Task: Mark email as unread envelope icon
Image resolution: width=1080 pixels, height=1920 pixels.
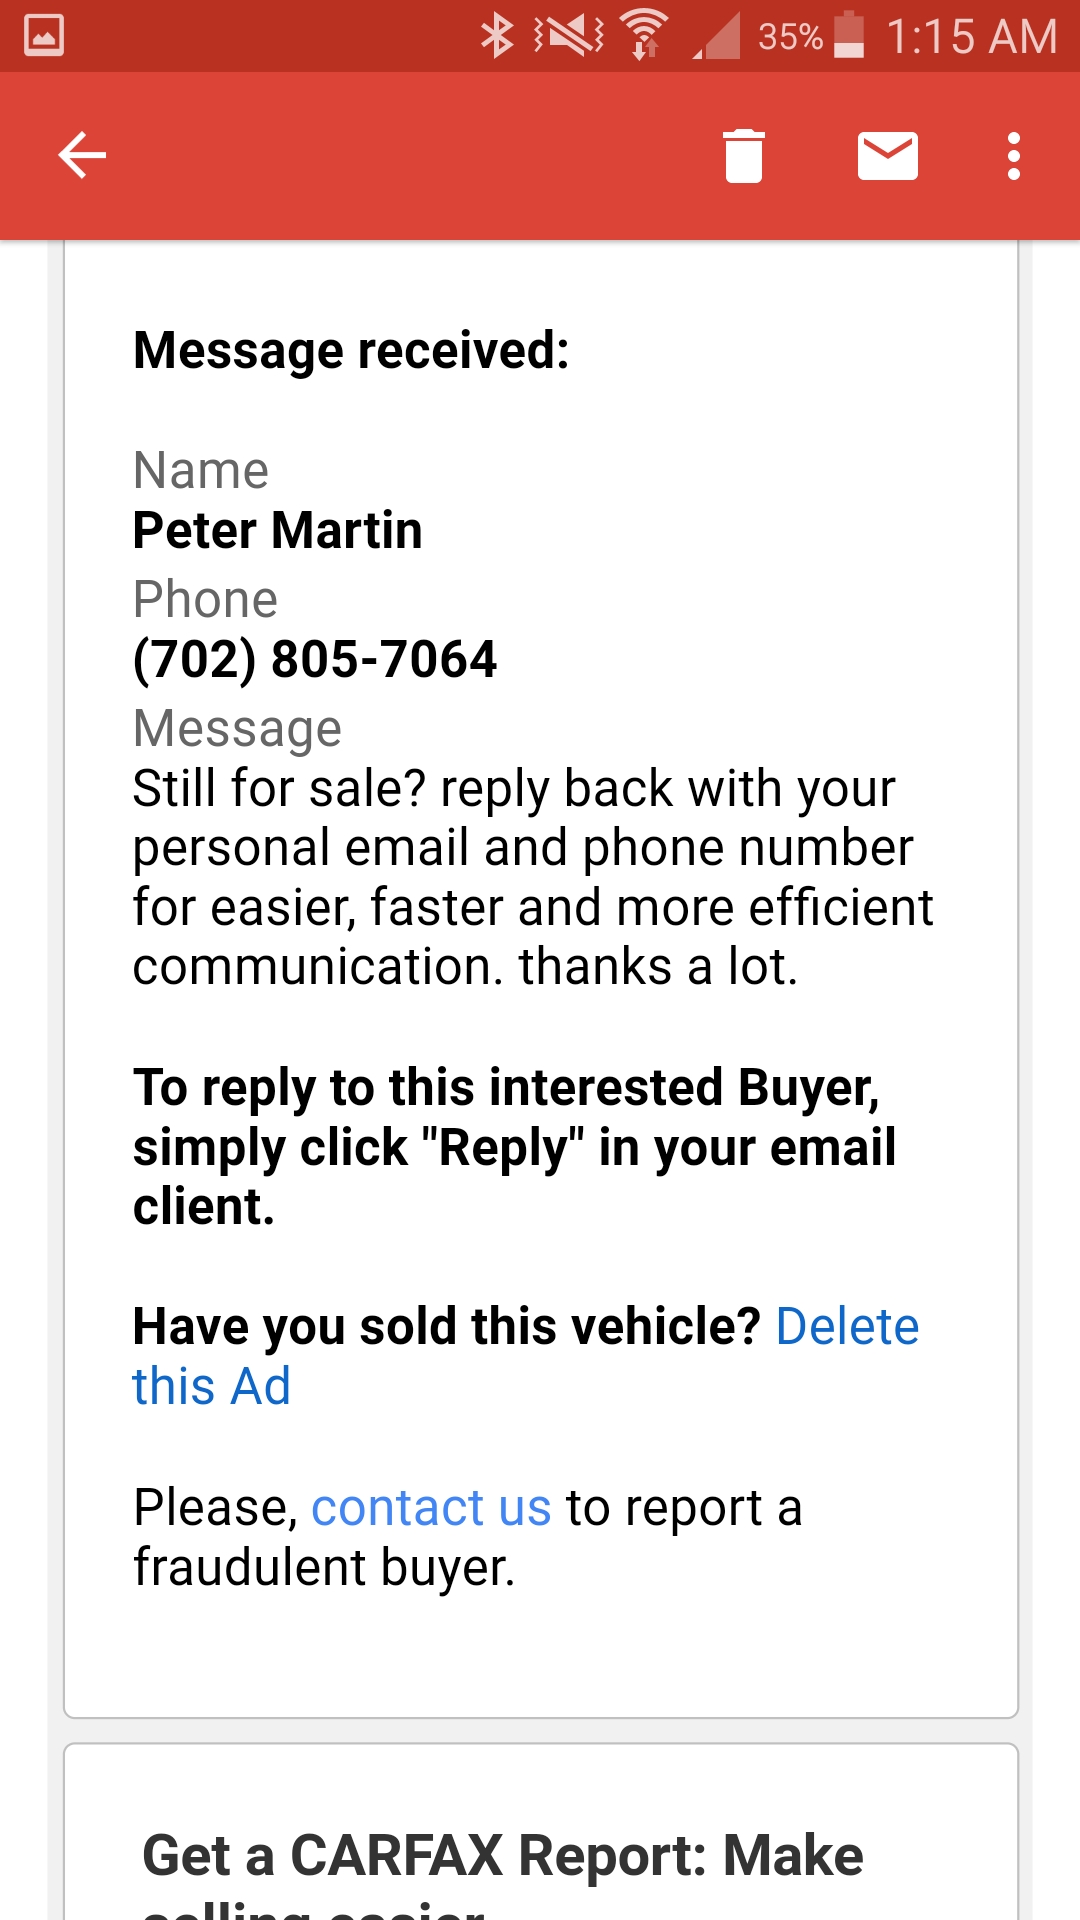Action: pos(888,156)
